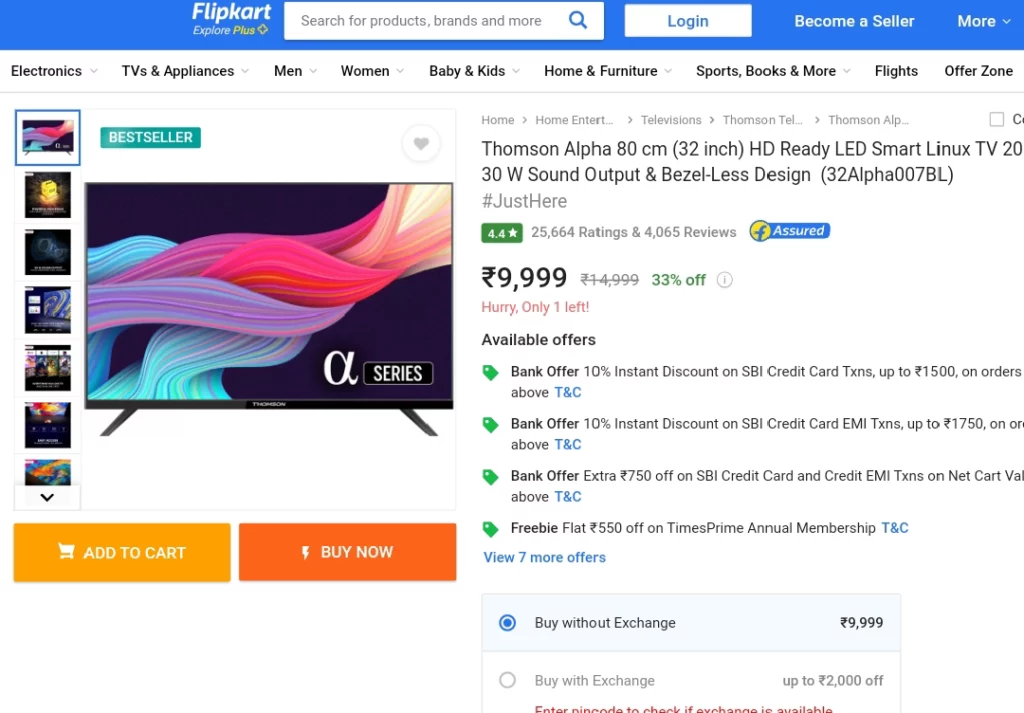Go to Offer Zone
Screen dimensions: 1024x713
click(x=978, y=71)
